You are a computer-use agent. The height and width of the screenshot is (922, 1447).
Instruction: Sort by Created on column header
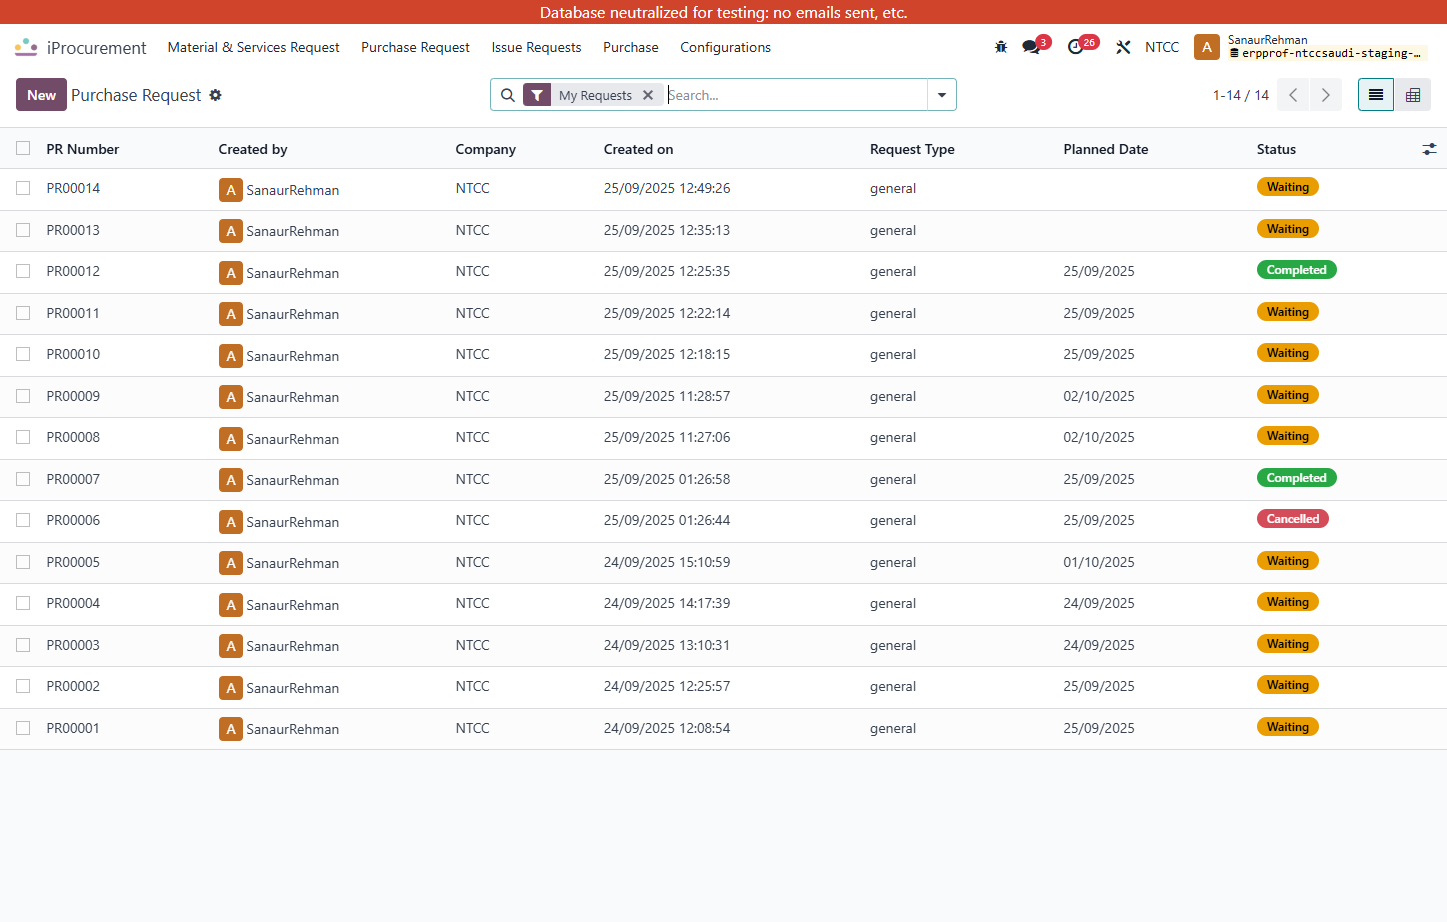click(638, 149)
